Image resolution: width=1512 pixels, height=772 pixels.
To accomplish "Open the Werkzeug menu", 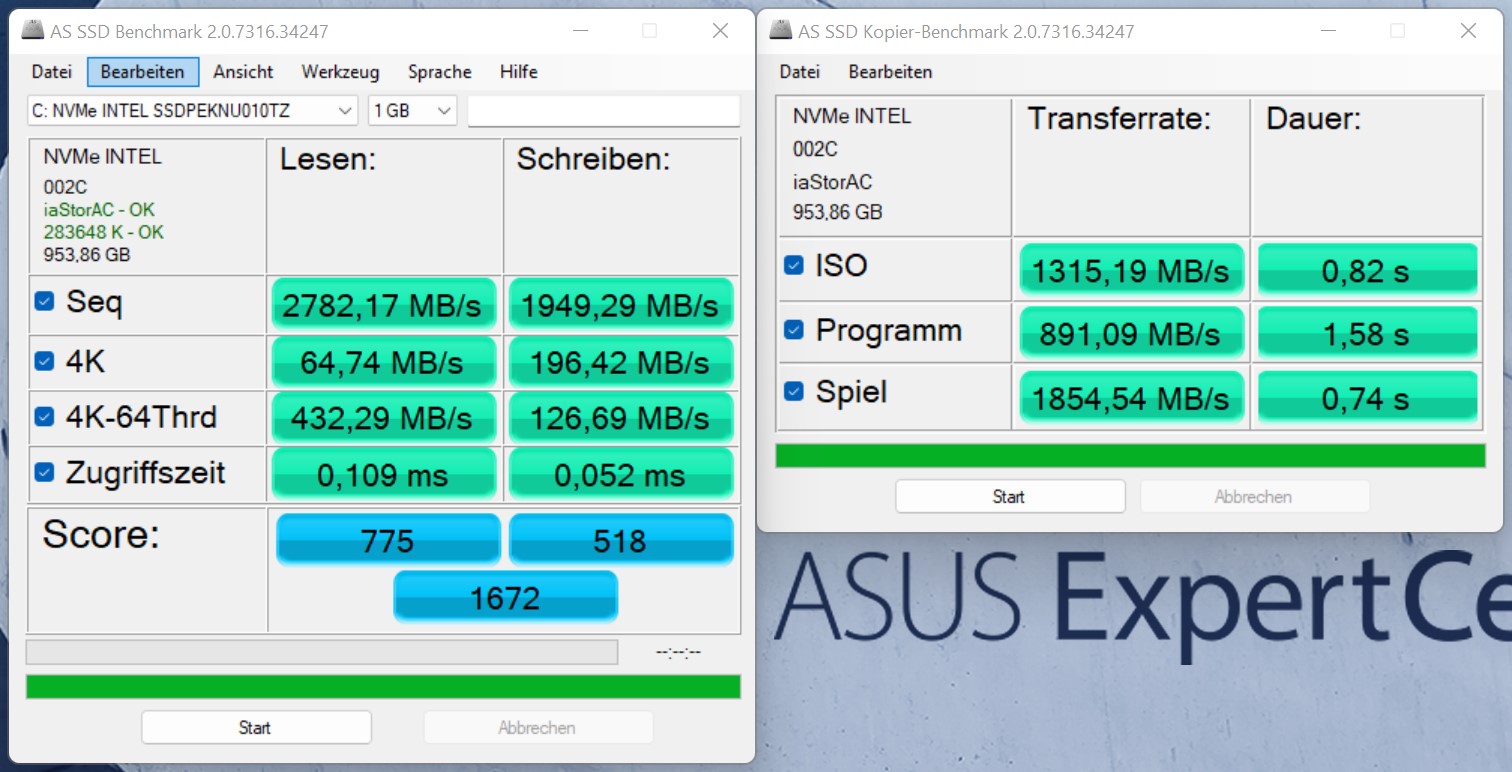I will [340, 72].
